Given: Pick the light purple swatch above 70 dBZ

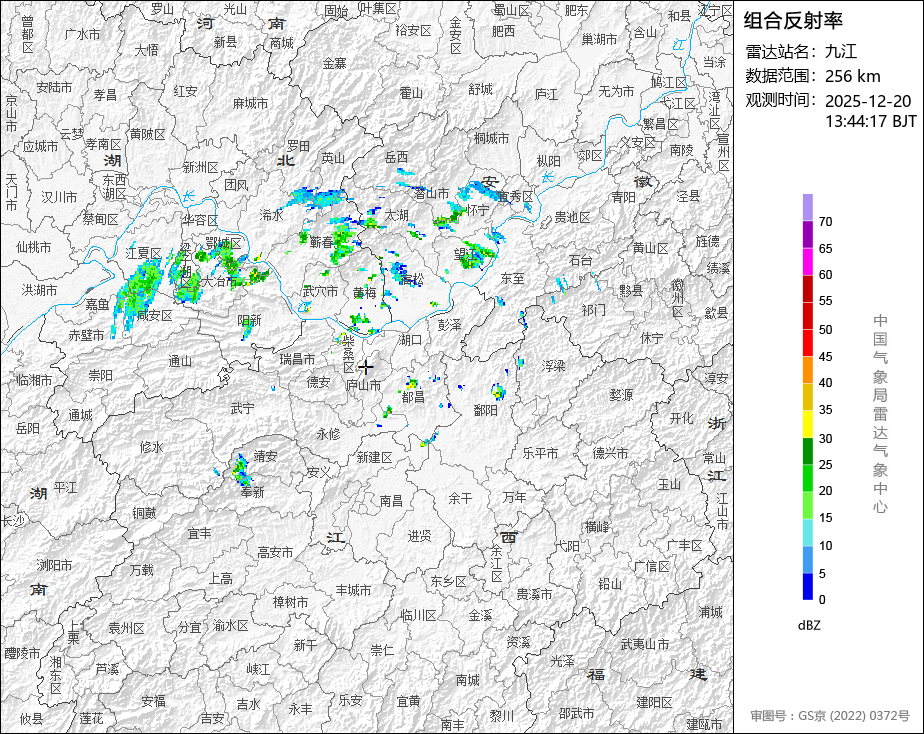Looking at the screenshot, I should pyautogui.click(x=808, y=207).
